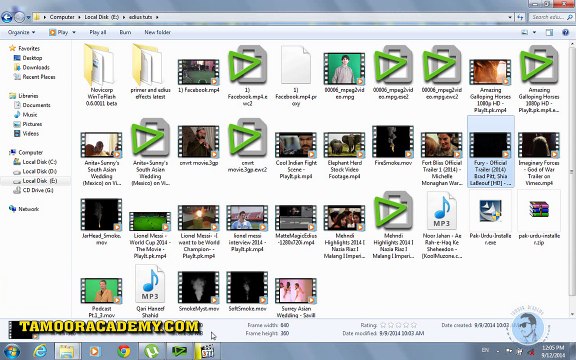Go back with the Back arrow button

tap(7, 17)
